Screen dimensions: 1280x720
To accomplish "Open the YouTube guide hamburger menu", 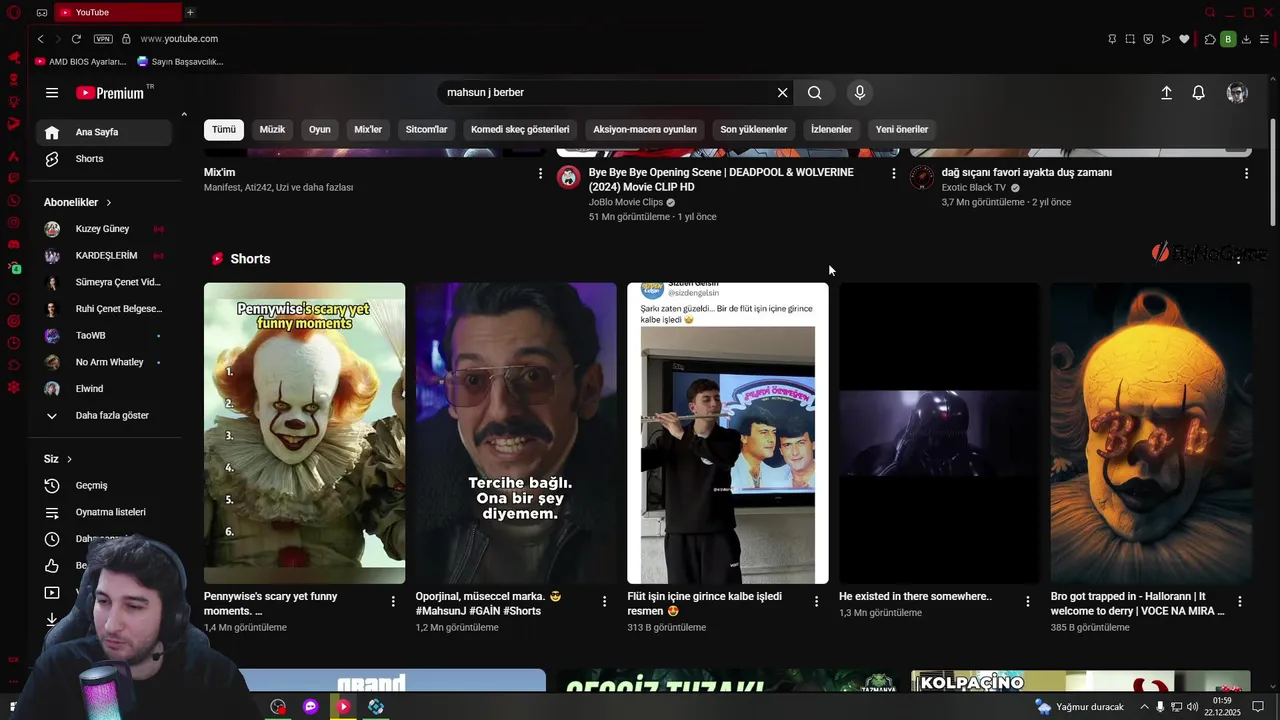I will (52, 93).
